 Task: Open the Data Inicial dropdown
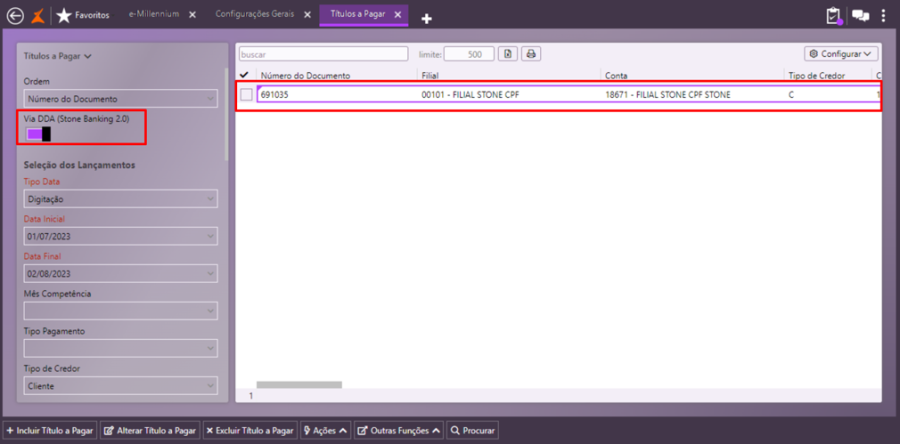121,236
